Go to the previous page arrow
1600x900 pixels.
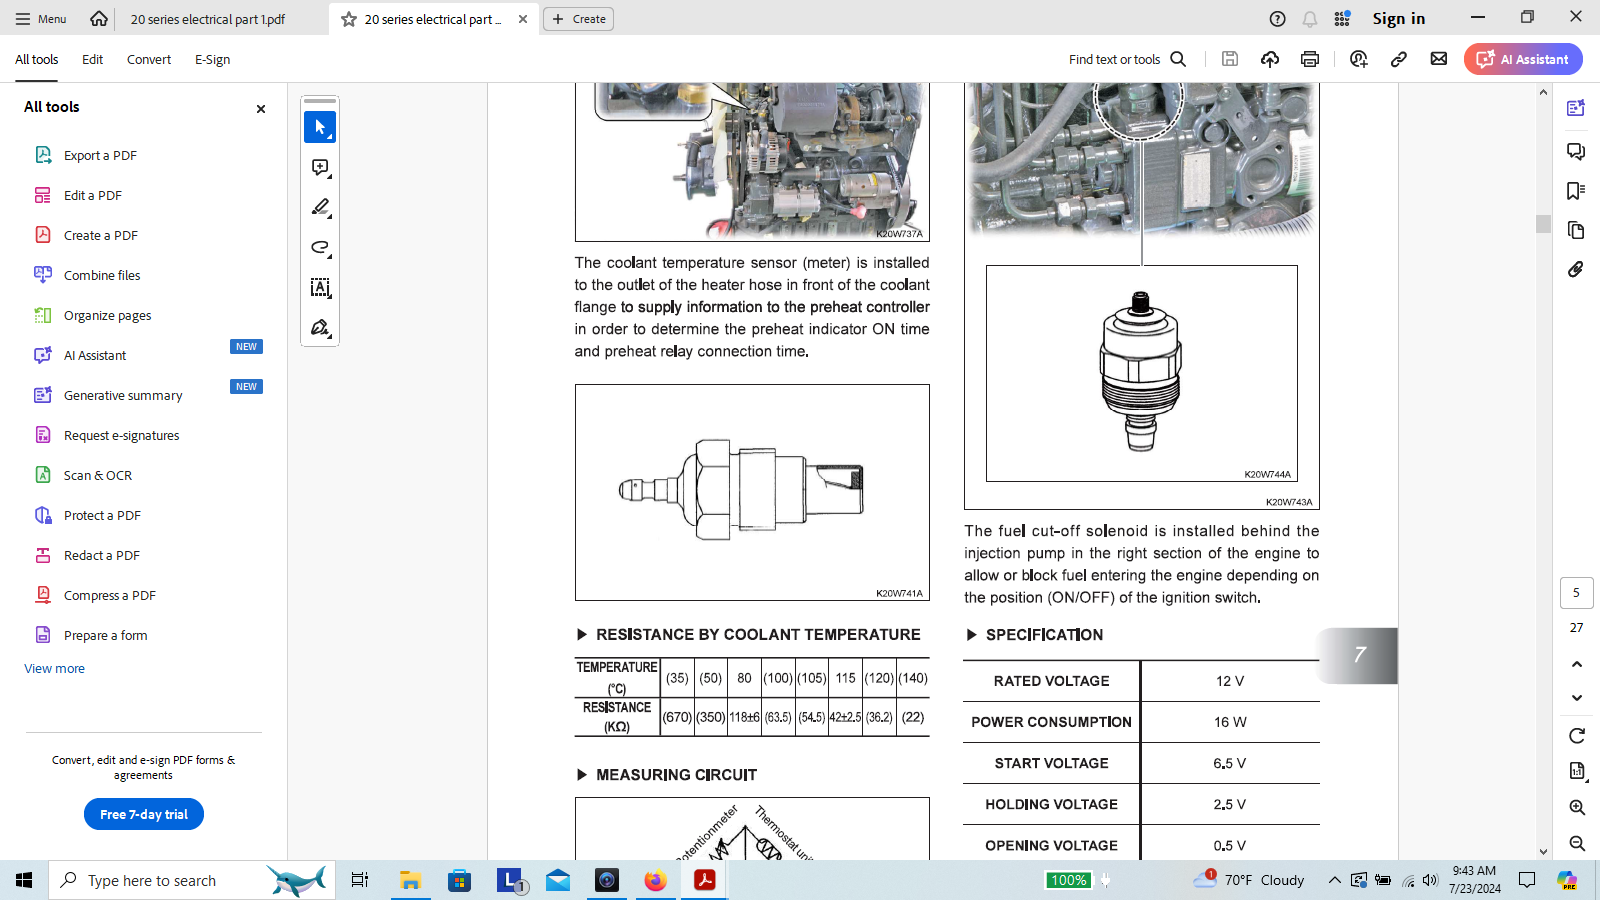point(1577,664)
